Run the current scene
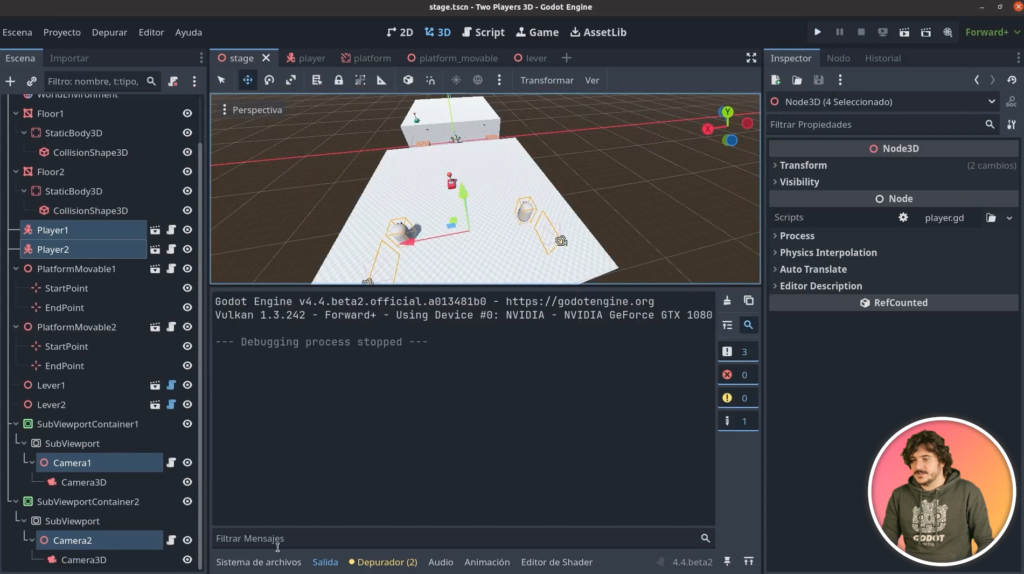The height and width of the screenshot is (574, 1024). point(904,32)
